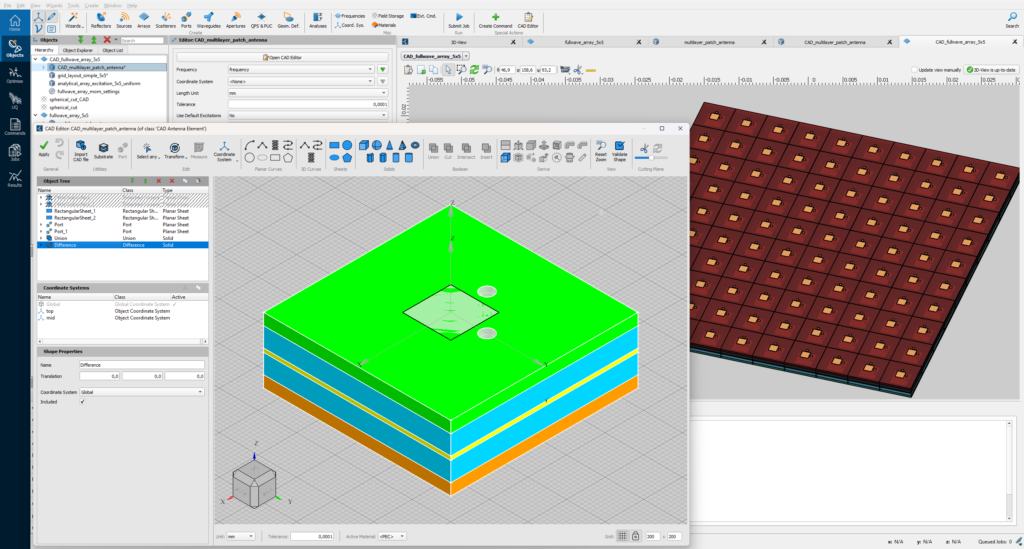Click the QPS & PUC icon
The image size is (1024, 549).
coord(261,20)
